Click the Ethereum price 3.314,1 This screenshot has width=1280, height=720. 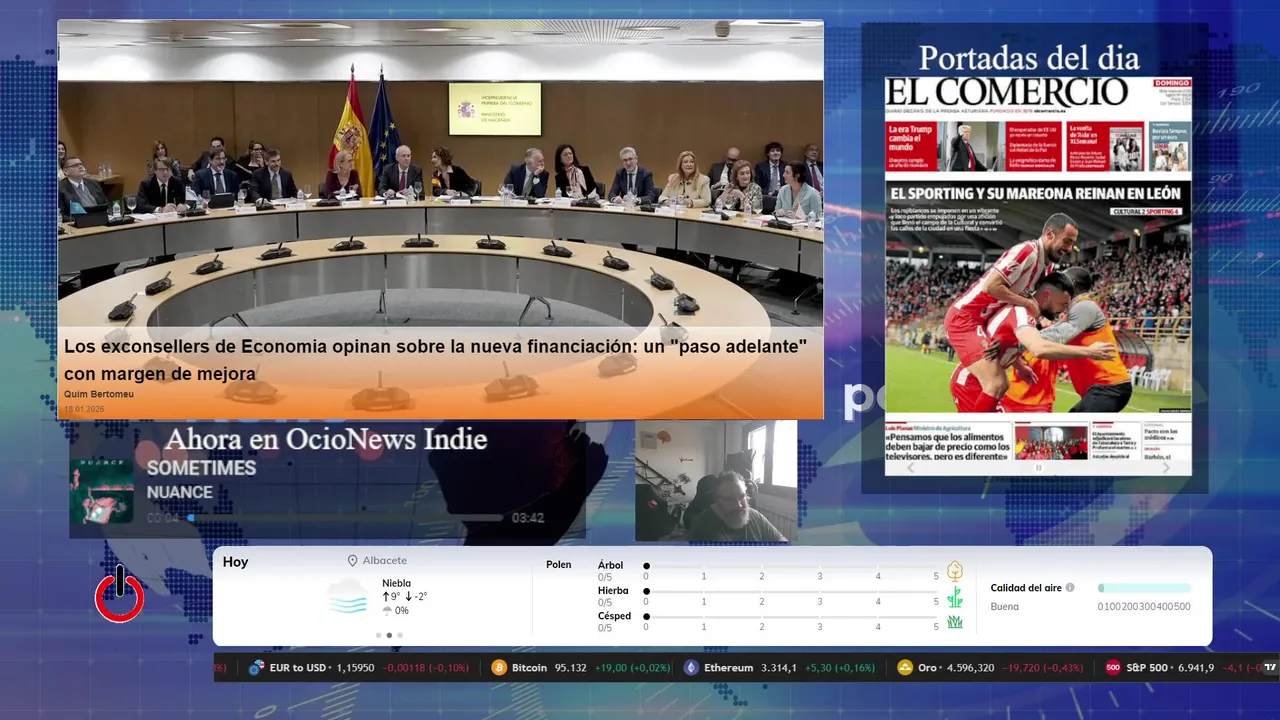[778, 668]
